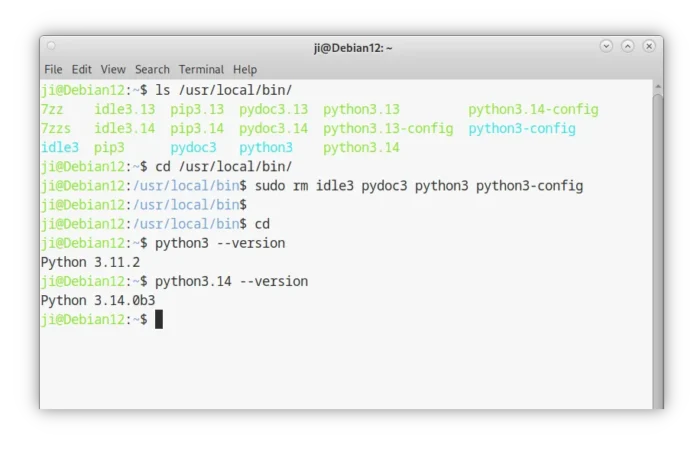The height and width of the screenshot is (458, 700).
Task: Minimize the terminal window
Action: (606, 46)
